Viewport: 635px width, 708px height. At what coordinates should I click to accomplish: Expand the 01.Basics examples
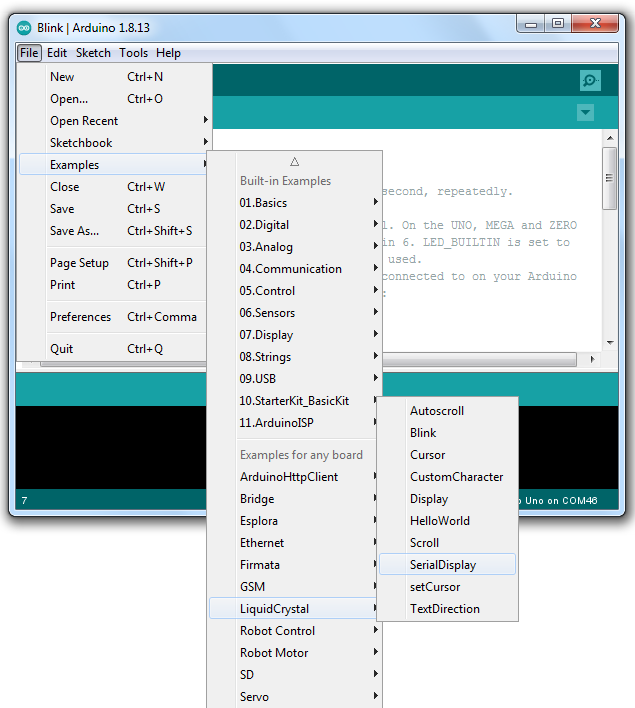click(x=295, y=203)
